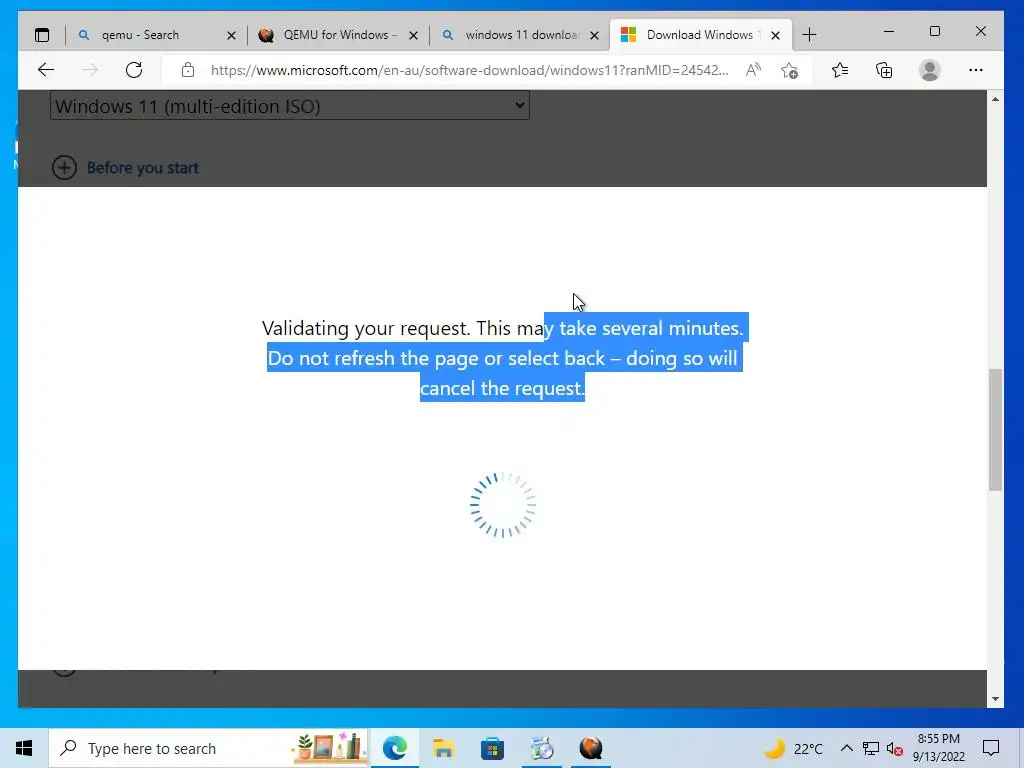Open Microsoft Store from the taskbar
This screenshot has height=768, width=1024.
pos(492,748)
